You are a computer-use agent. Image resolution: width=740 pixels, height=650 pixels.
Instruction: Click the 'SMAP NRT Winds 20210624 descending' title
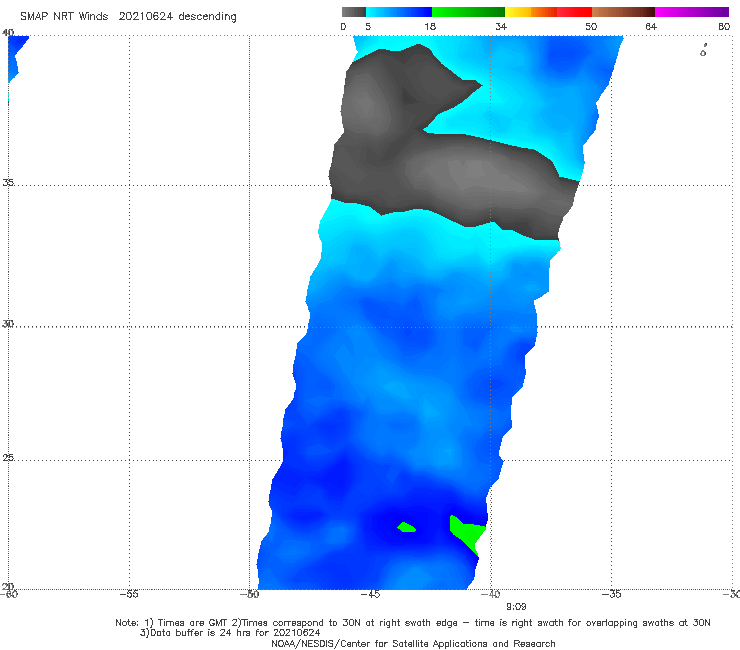tap(128, 17)
